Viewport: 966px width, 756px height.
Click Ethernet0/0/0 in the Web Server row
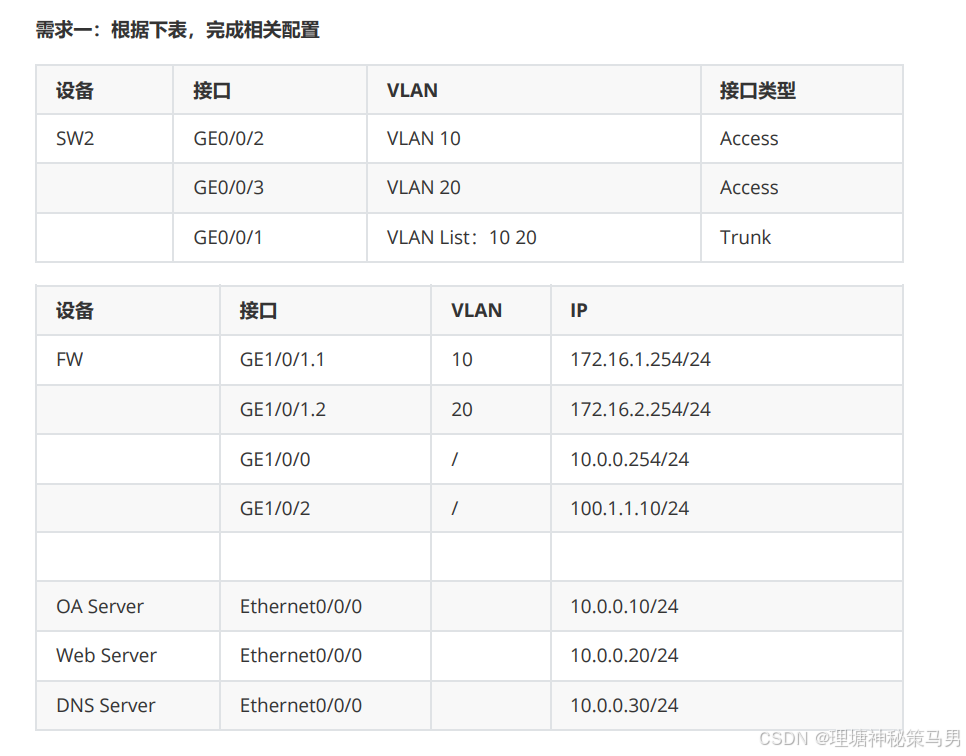pyautogui.click(x=301, y=656)
